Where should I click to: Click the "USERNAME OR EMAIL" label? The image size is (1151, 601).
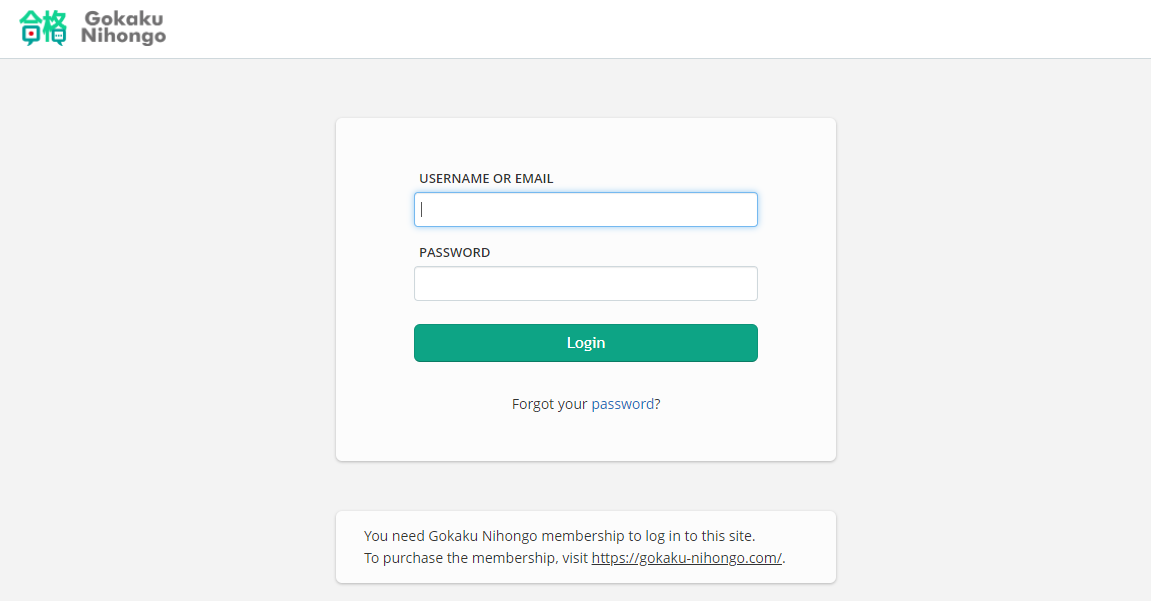[x=486, y=179]
